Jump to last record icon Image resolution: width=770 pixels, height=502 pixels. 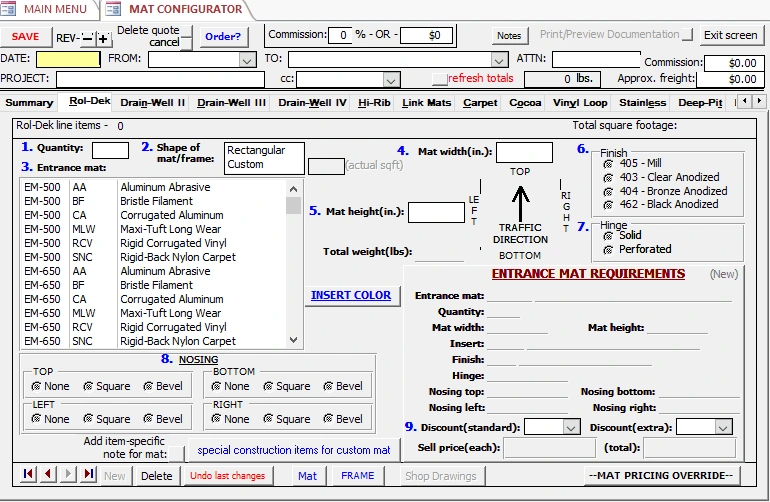pyautogui.click(x=88, y=474)
